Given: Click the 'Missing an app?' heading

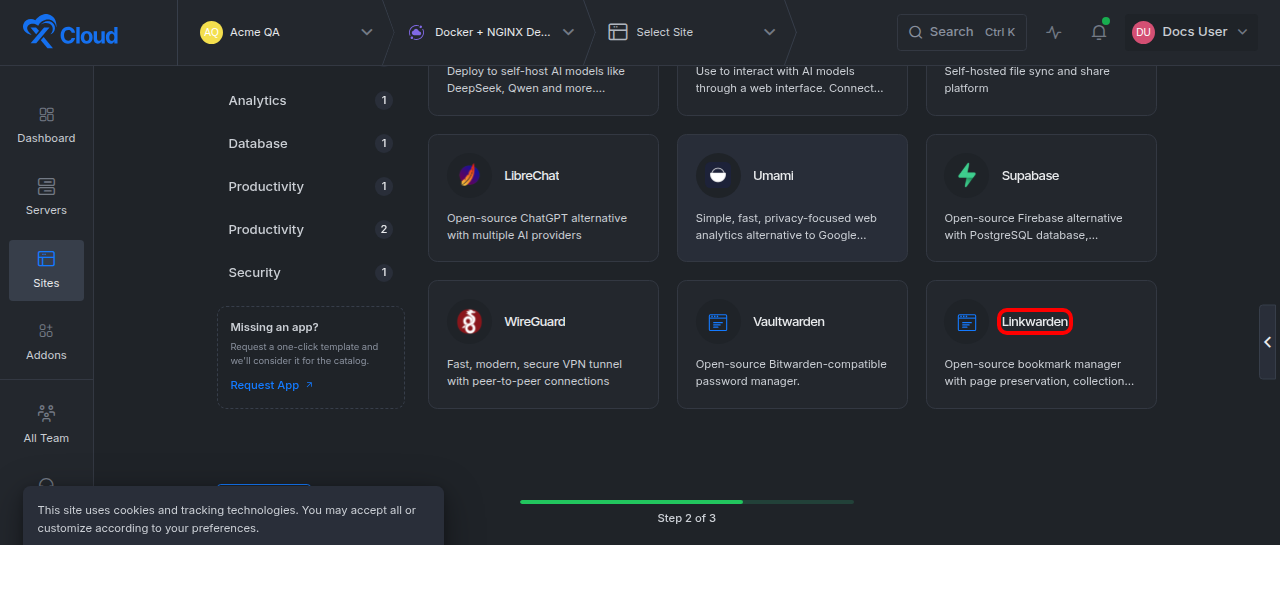Looking at the screenshot, I should point(275,327).
